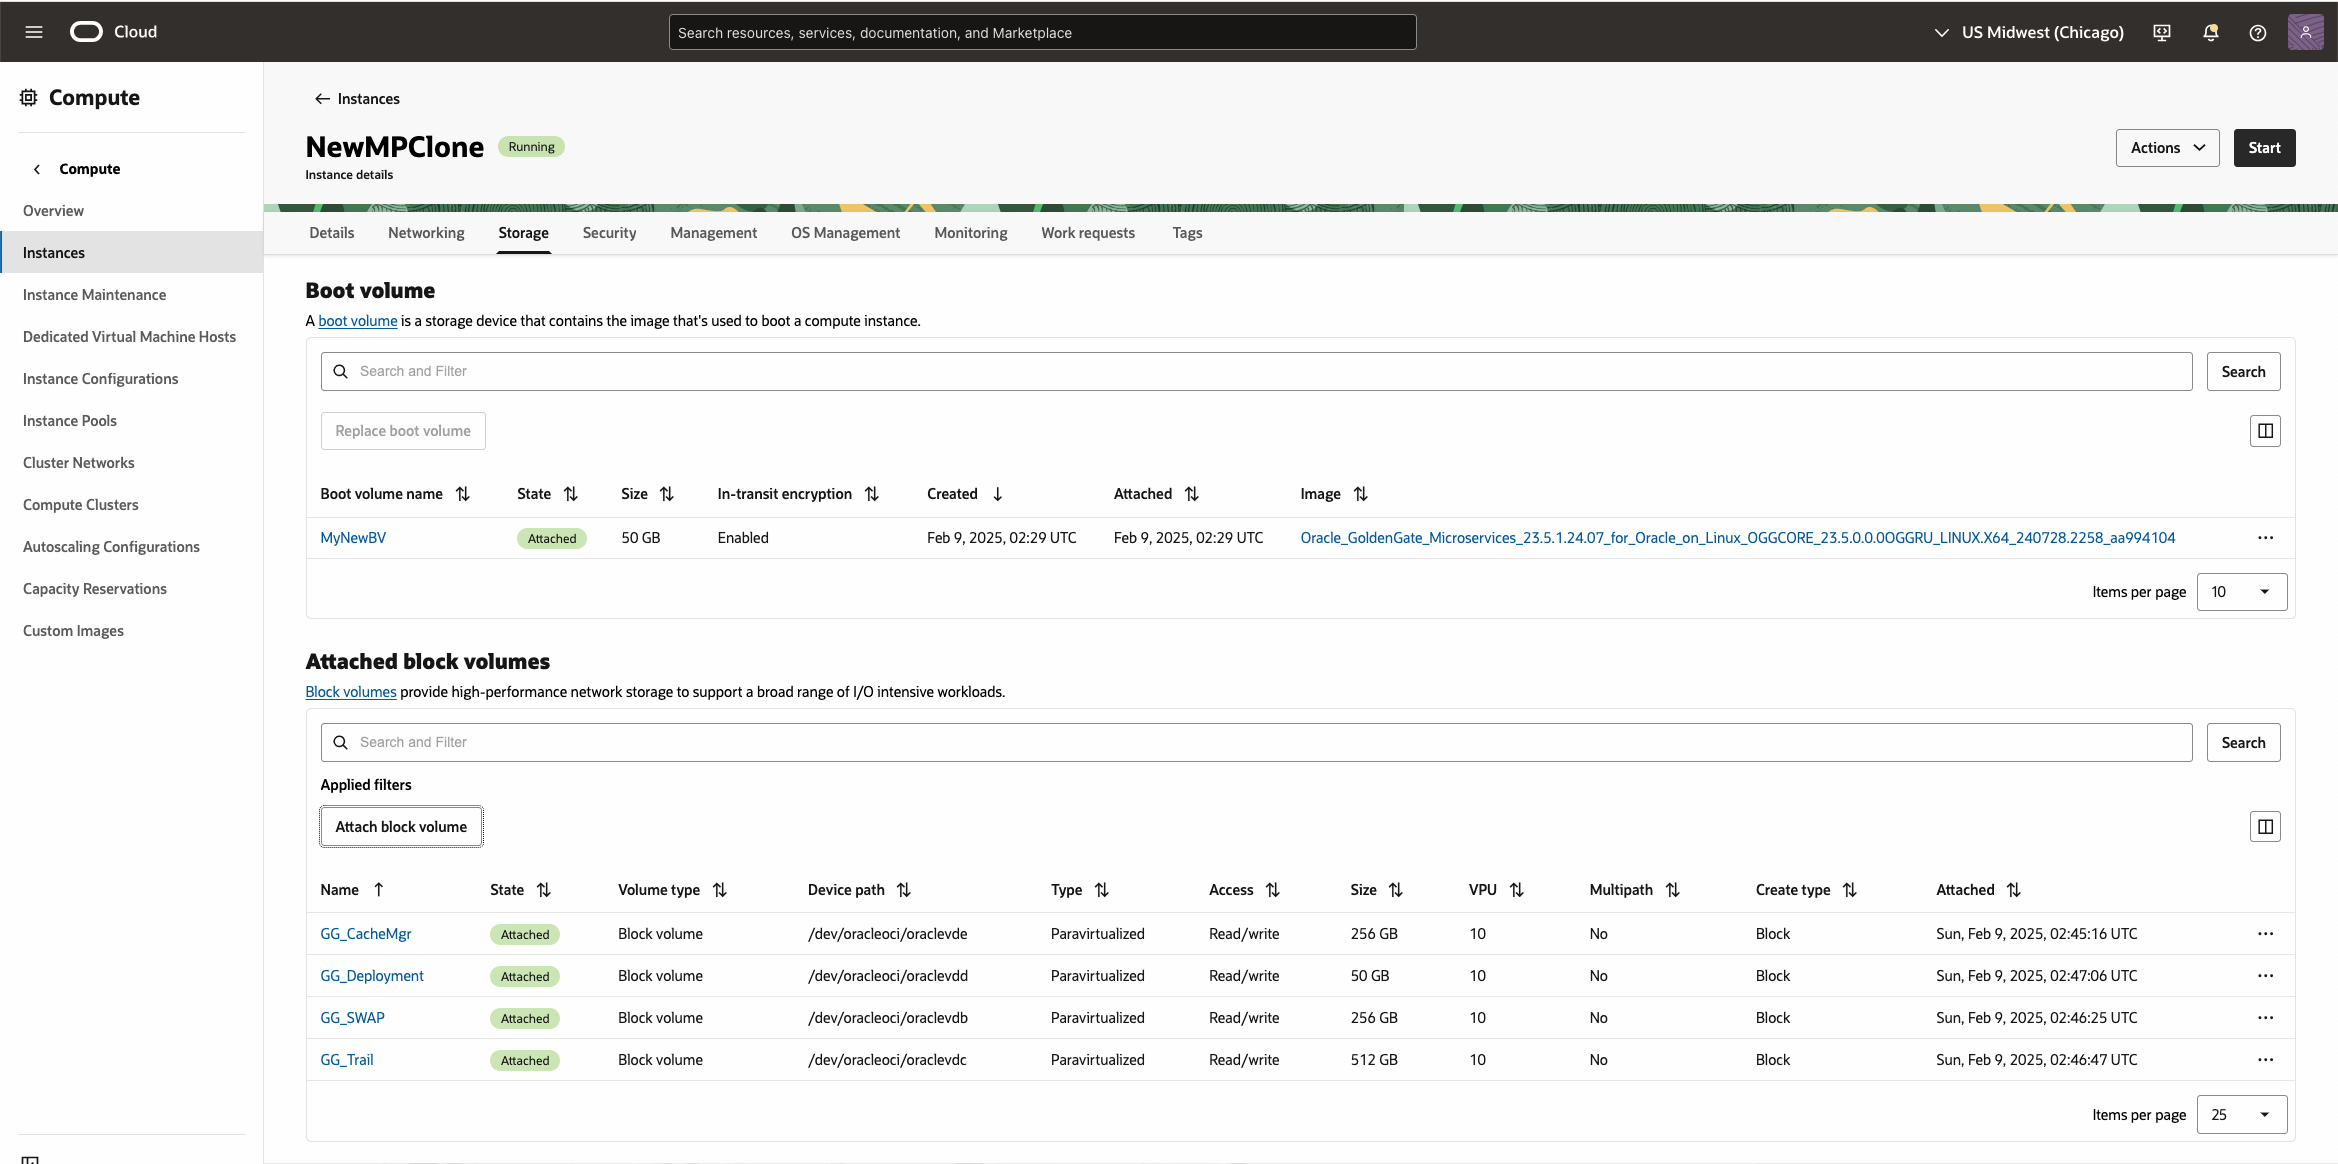Open the hamburger navigation menu
The image size is (2338, 1164).
coord(34,32)
